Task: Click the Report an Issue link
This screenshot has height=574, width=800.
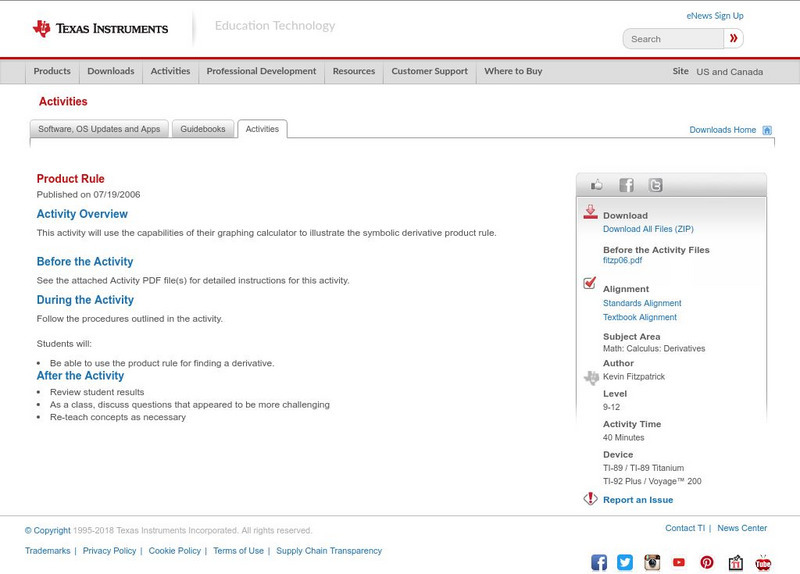Action: tap(638, 500)
